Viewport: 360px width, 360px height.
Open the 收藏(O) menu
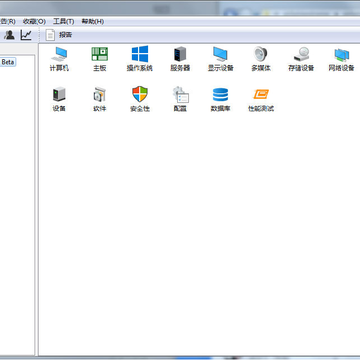[x=34, y=22]
